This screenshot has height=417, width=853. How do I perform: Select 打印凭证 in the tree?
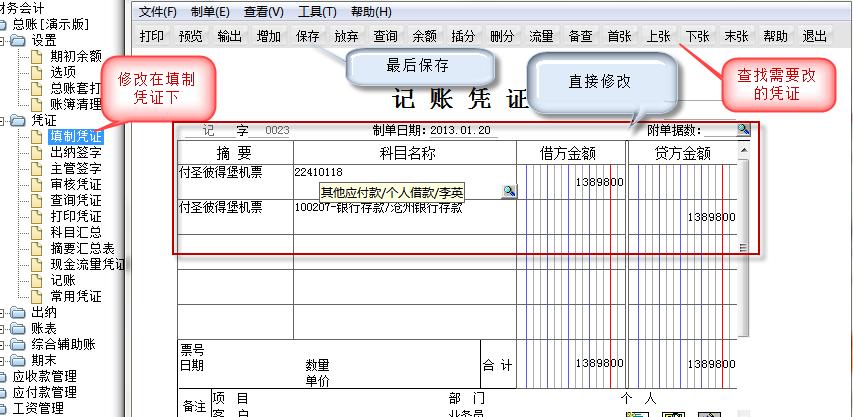(76, 216)
